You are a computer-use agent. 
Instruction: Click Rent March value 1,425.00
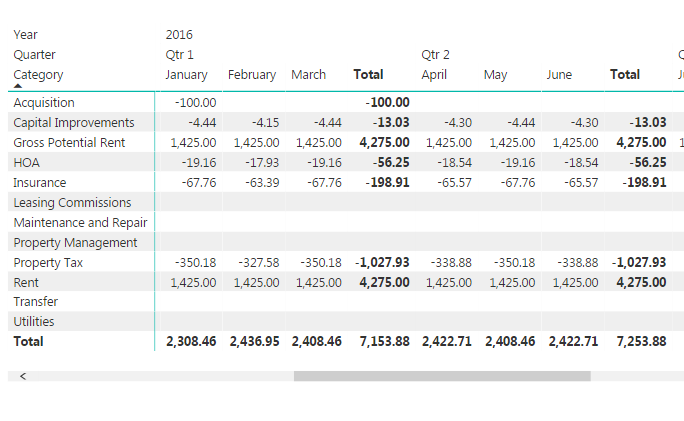[319, 283]
